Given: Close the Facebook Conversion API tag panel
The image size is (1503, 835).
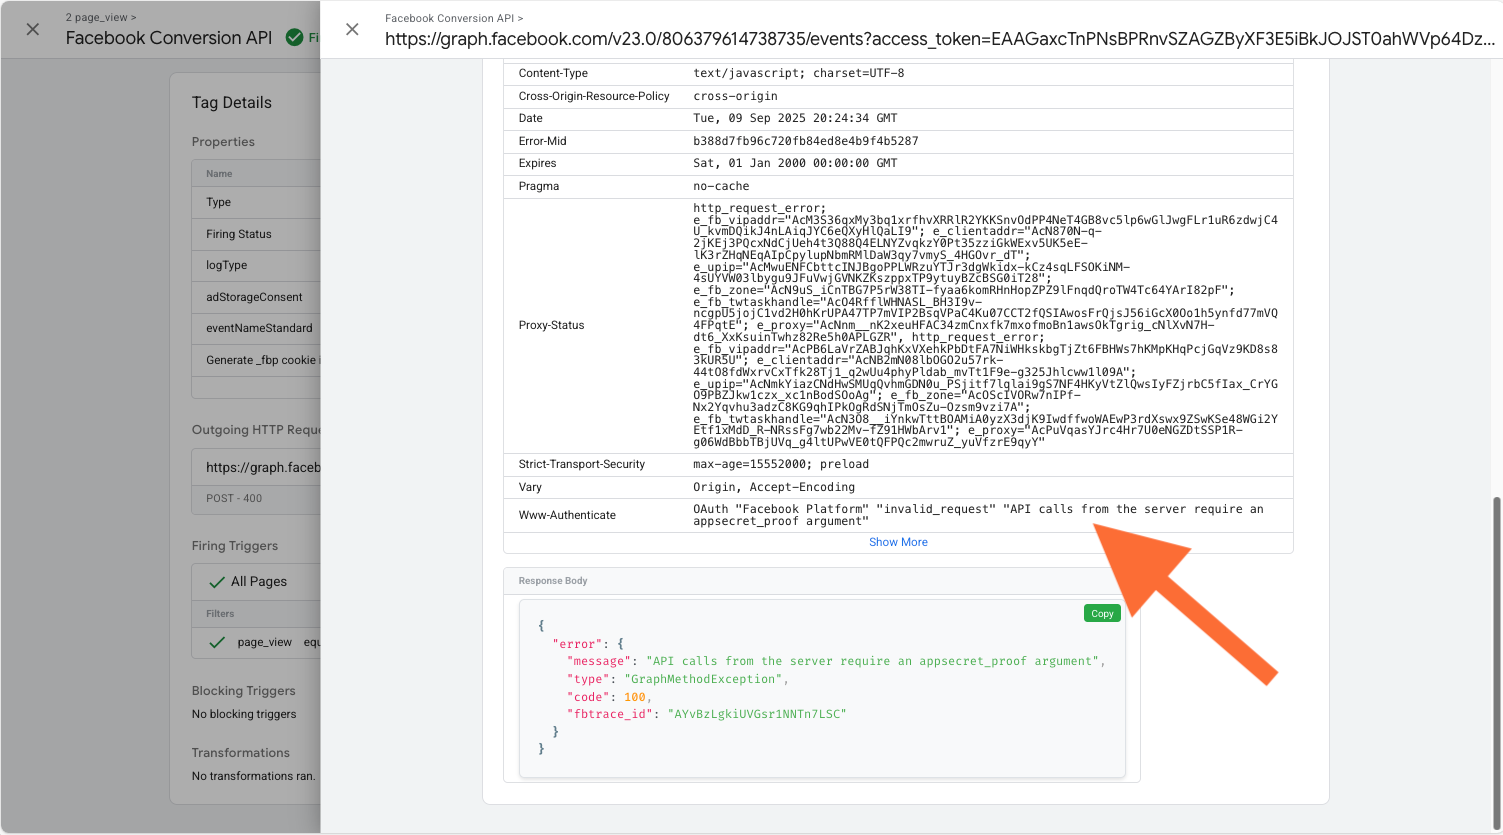Looking at the screenshot, I should pos(33,29).
